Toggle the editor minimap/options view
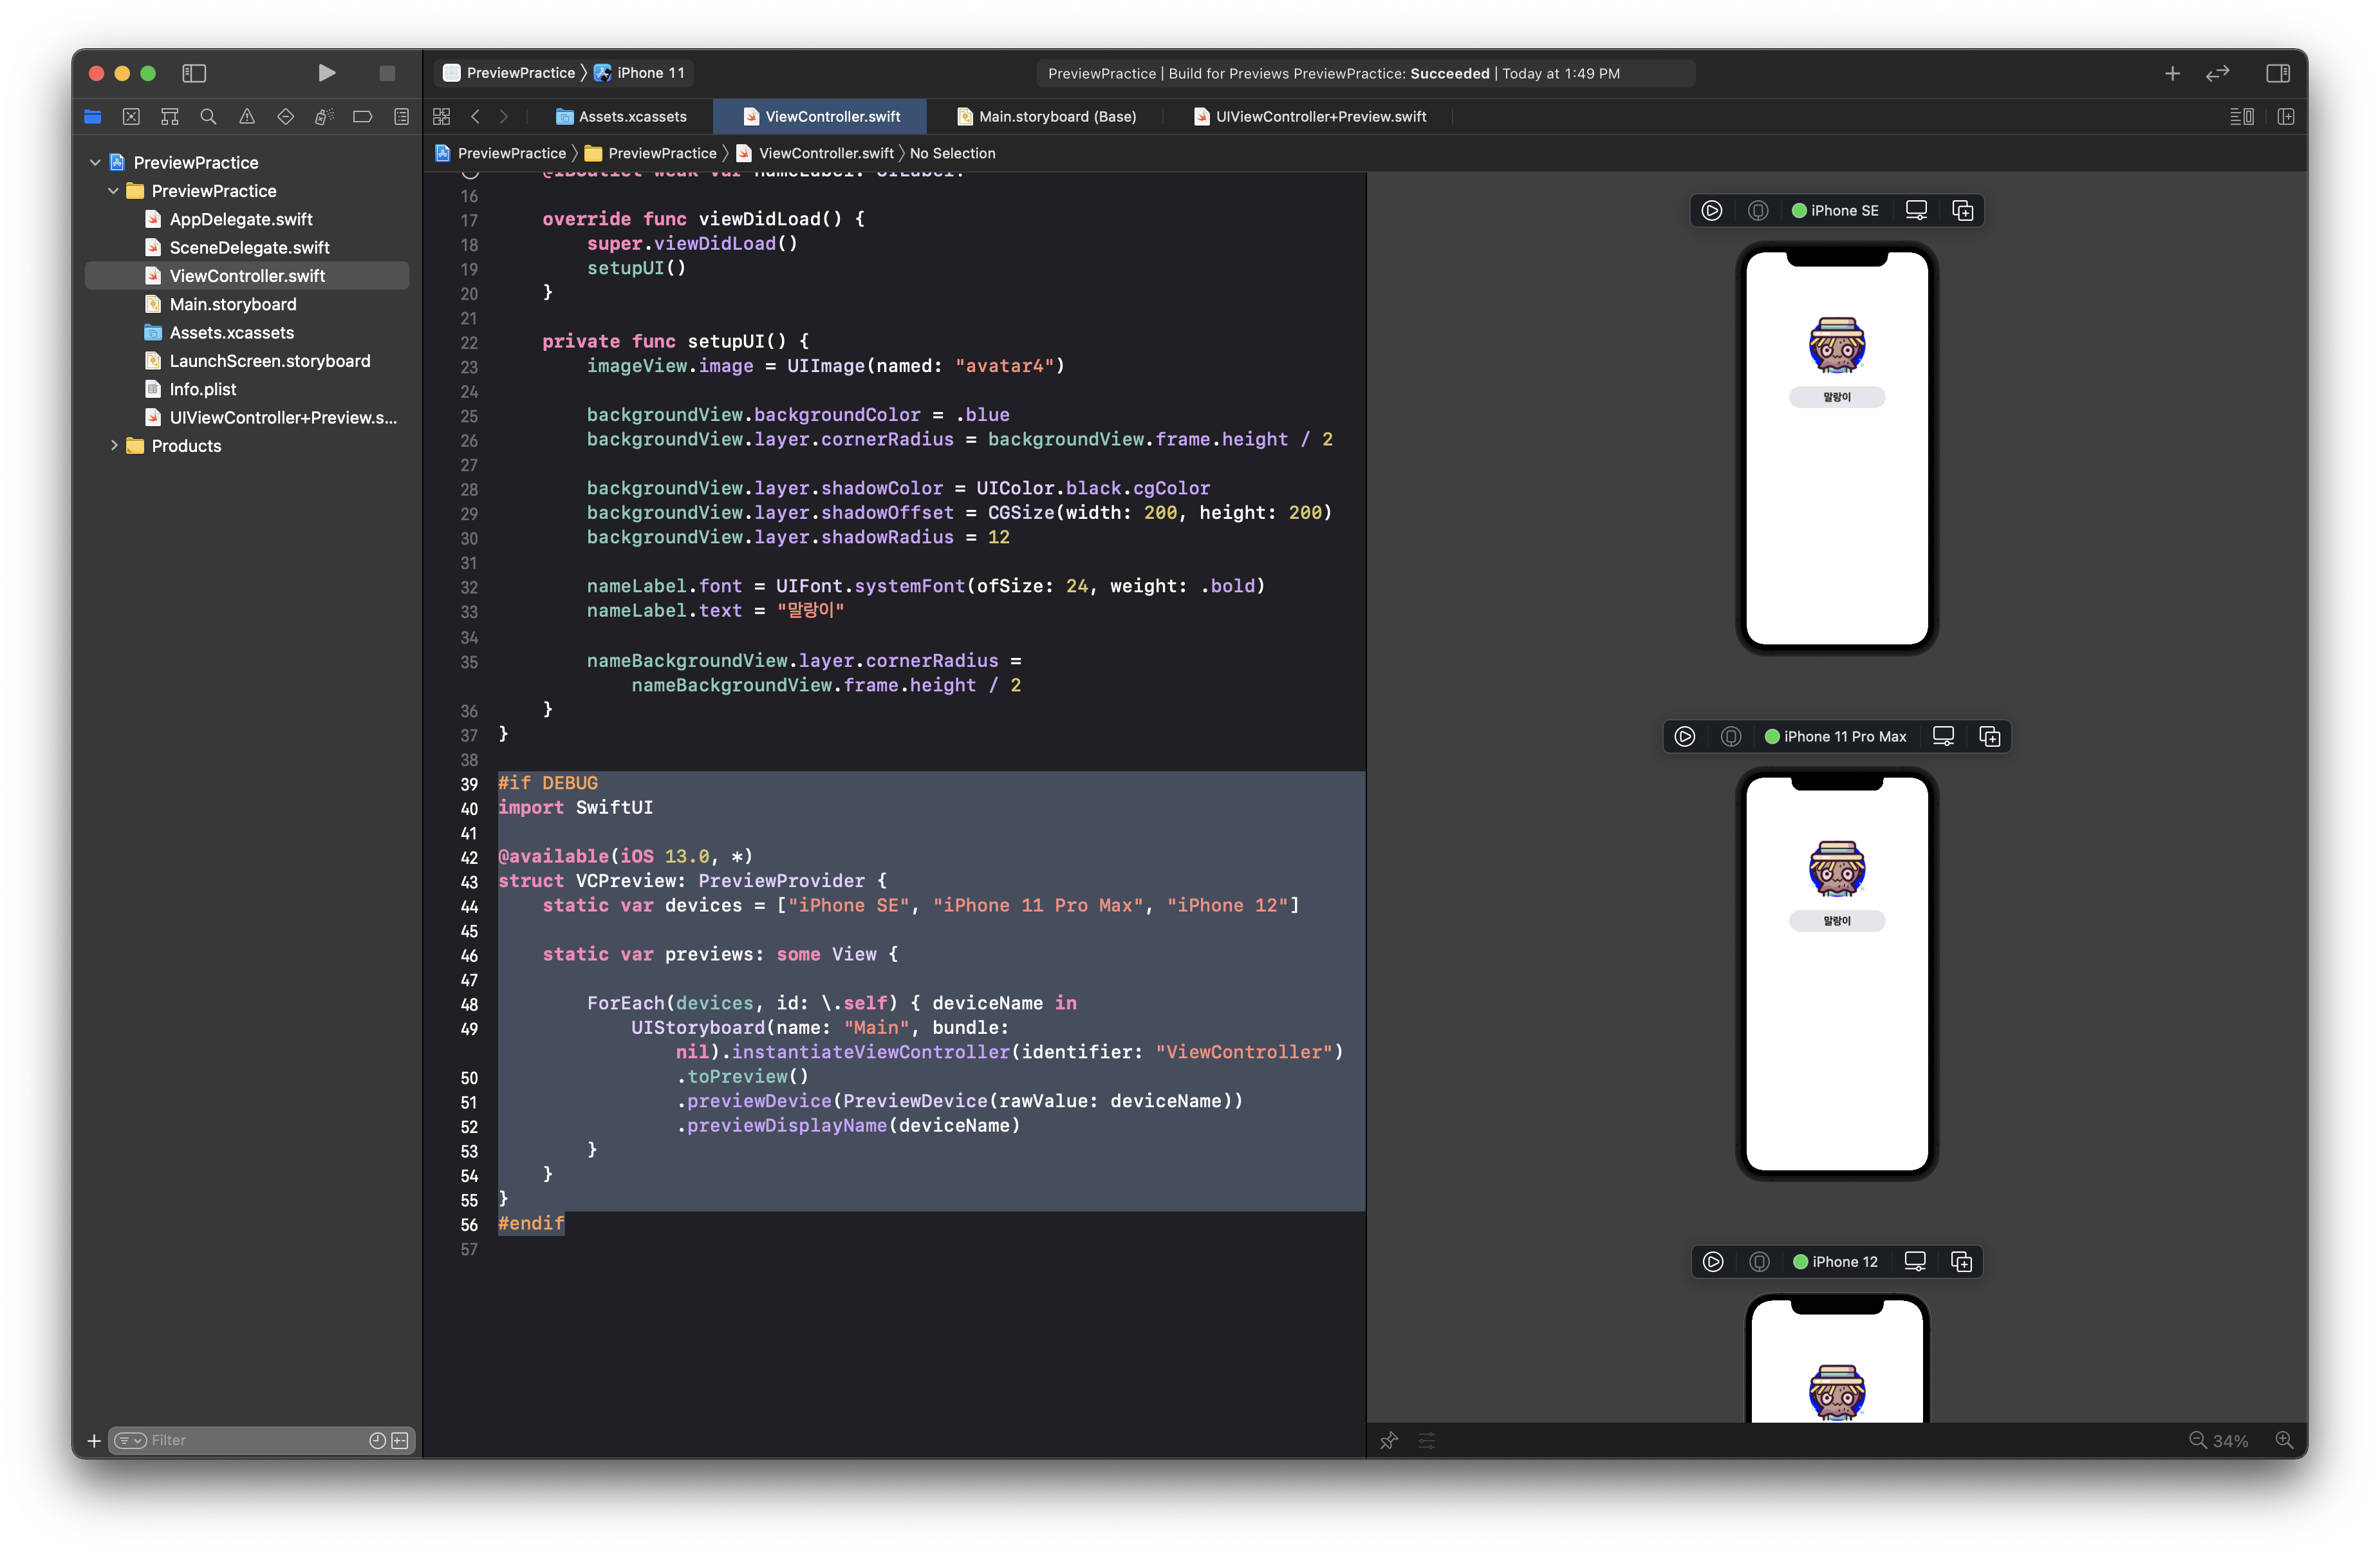 pos(2241,117)
